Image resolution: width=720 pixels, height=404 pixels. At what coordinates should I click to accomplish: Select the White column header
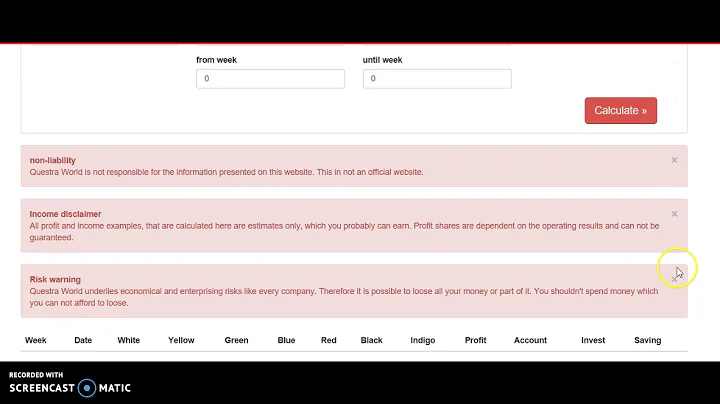click(x=129, y=340)
